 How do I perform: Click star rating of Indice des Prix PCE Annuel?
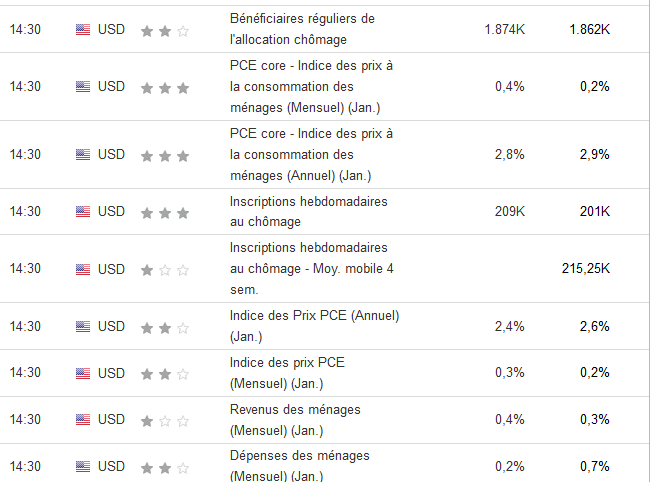[165, 327]
